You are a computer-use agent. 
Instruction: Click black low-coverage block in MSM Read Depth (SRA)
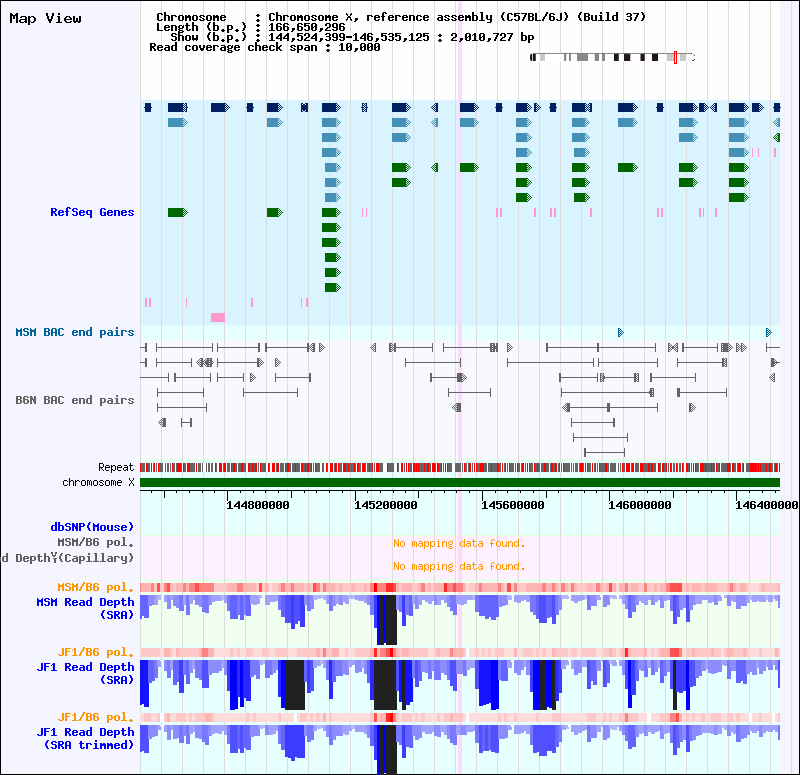(x=391, y=620)
